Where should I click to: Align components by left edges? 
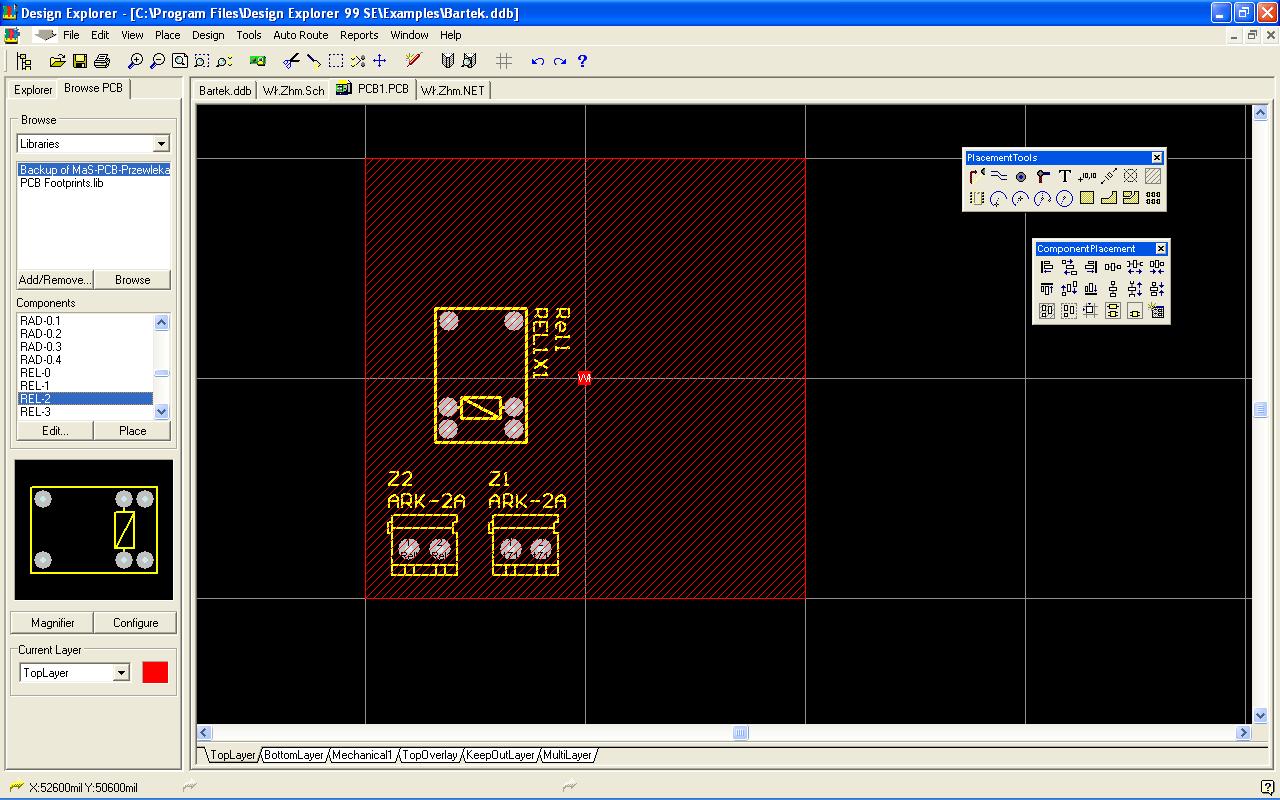(1047, 267)
